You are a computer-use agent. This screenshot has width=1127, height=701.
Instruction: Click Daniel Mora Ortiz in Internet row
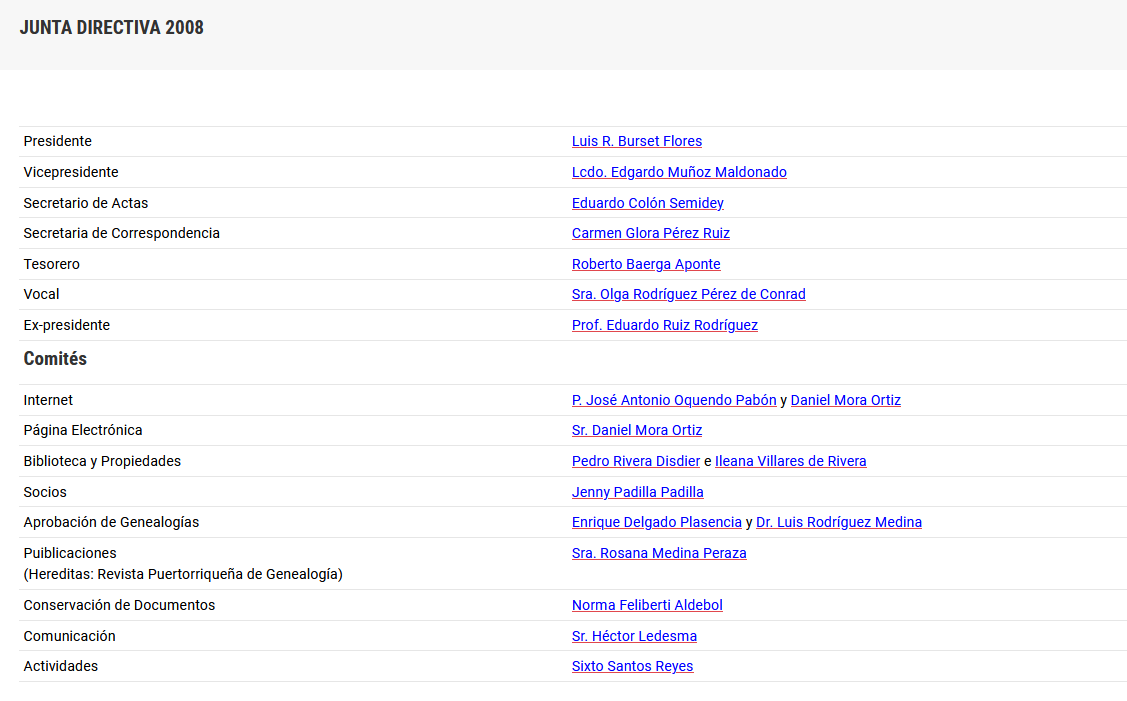845,400
